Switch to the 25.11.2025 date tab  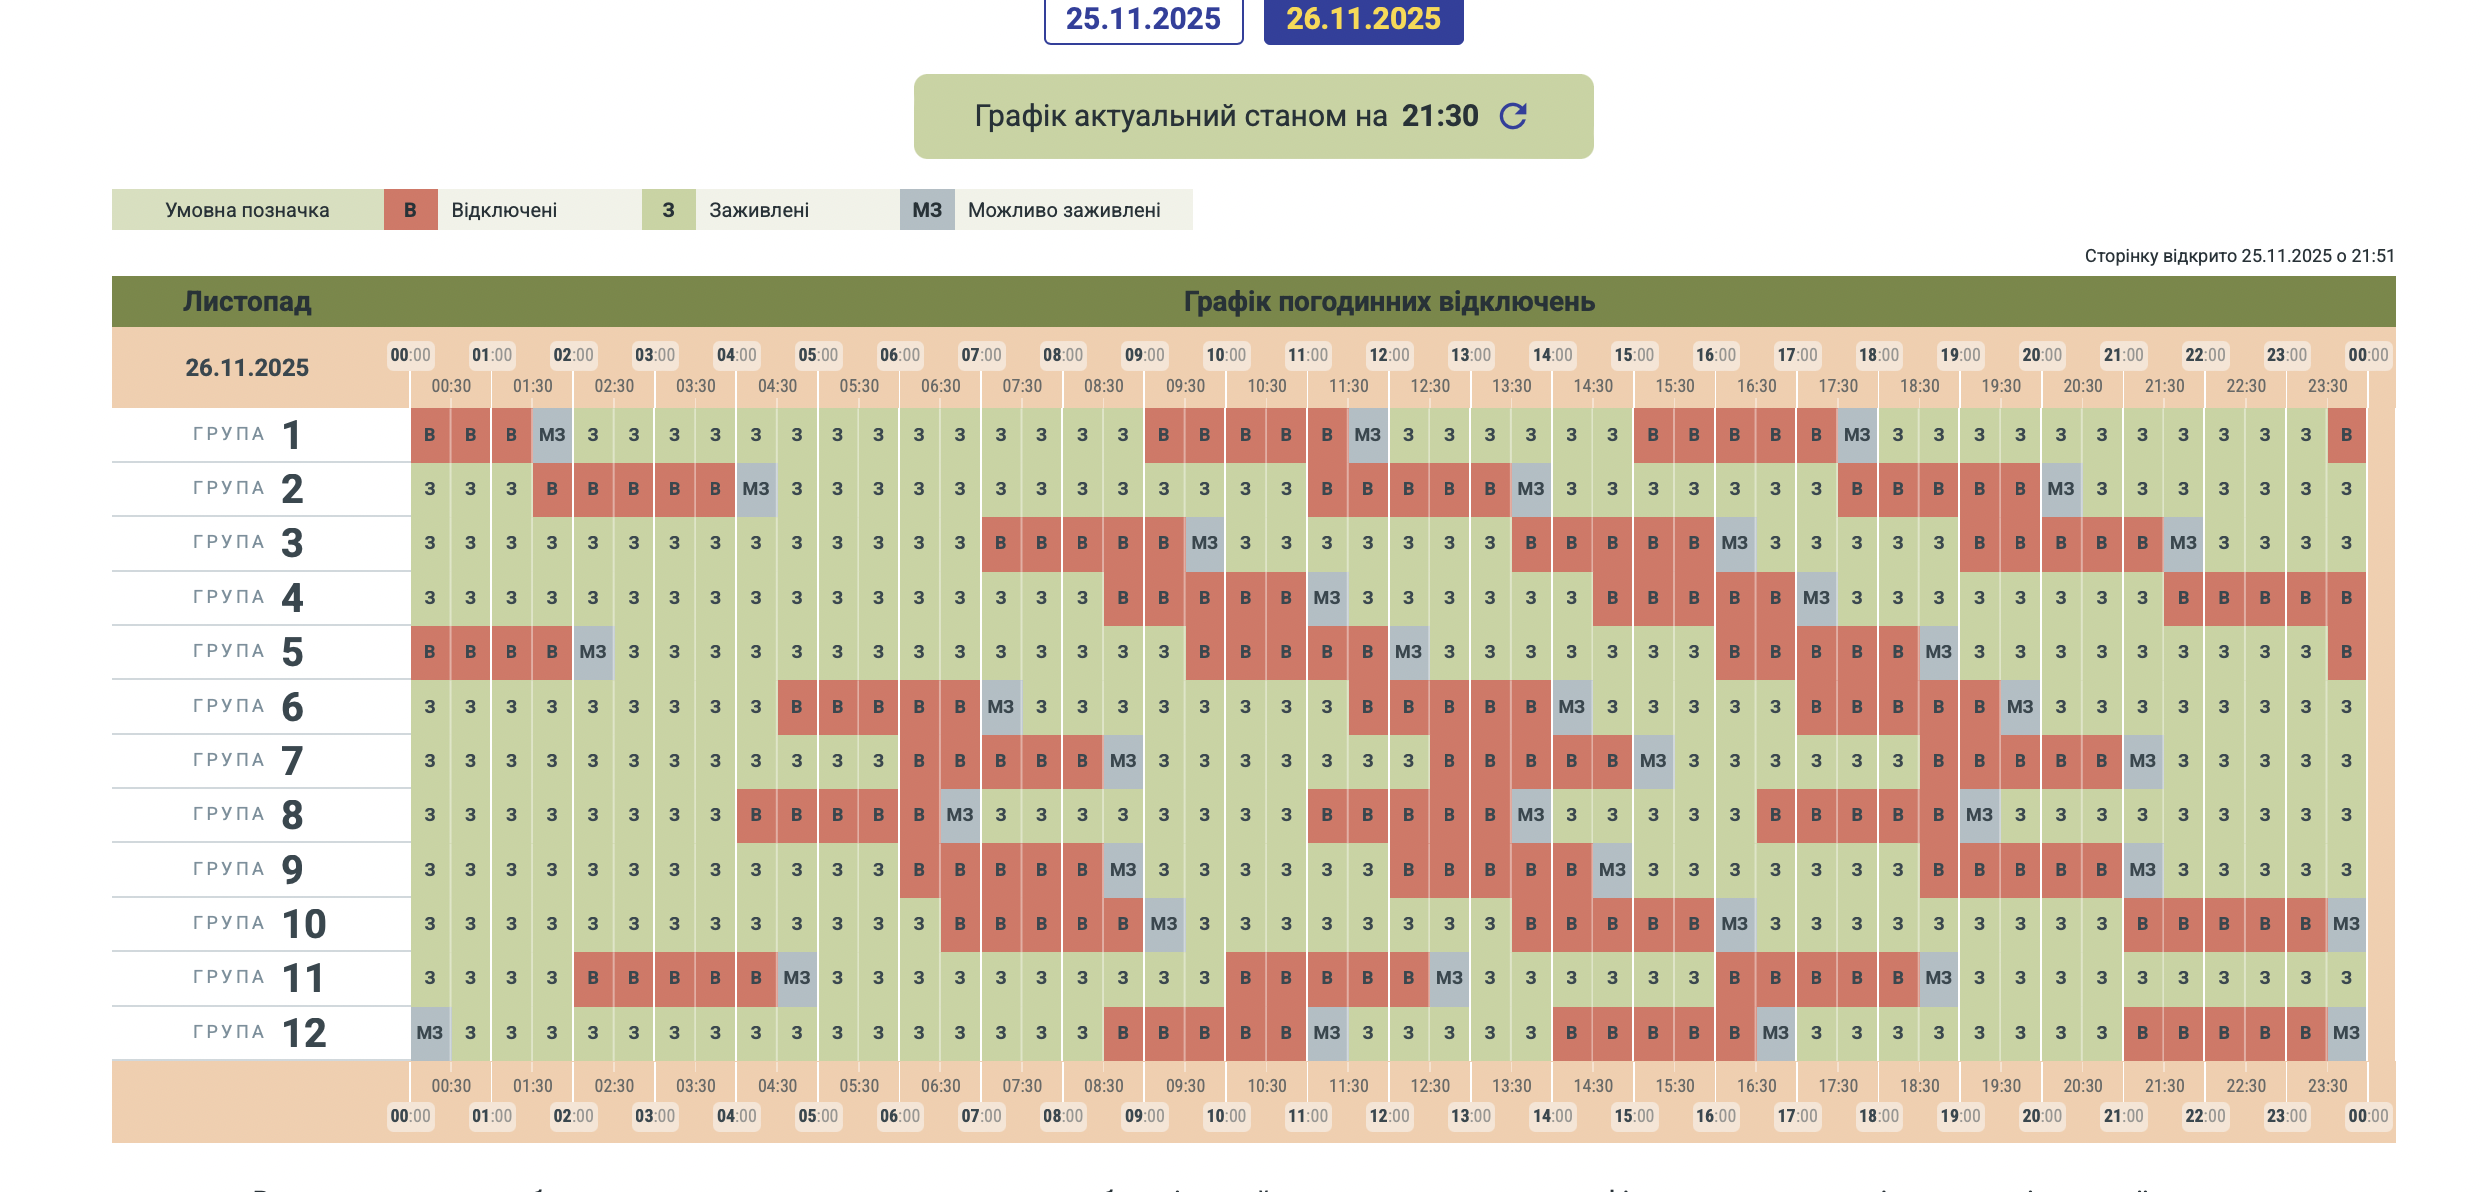click(1143, 19)
